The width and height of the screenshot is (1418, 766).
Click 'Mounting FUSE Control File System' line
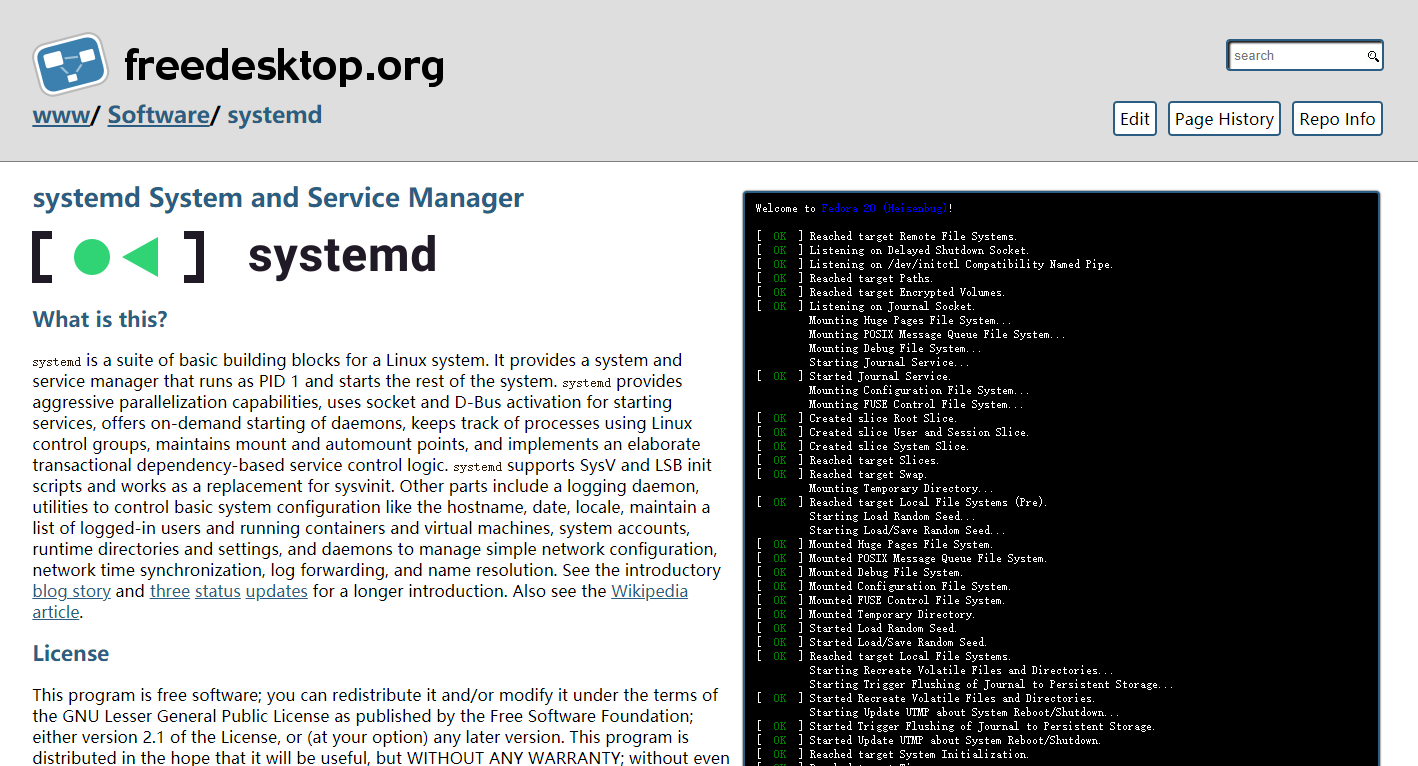tap(916, 405)
